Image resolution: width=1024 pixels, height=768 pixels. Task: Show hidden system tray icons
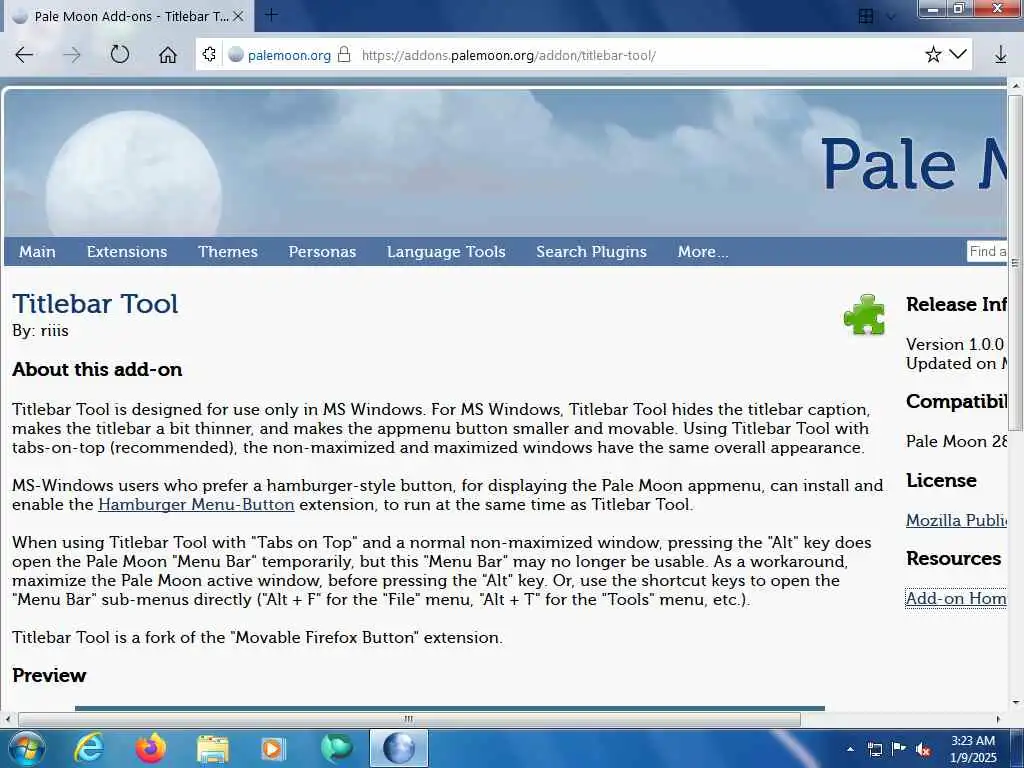(850, 749)
